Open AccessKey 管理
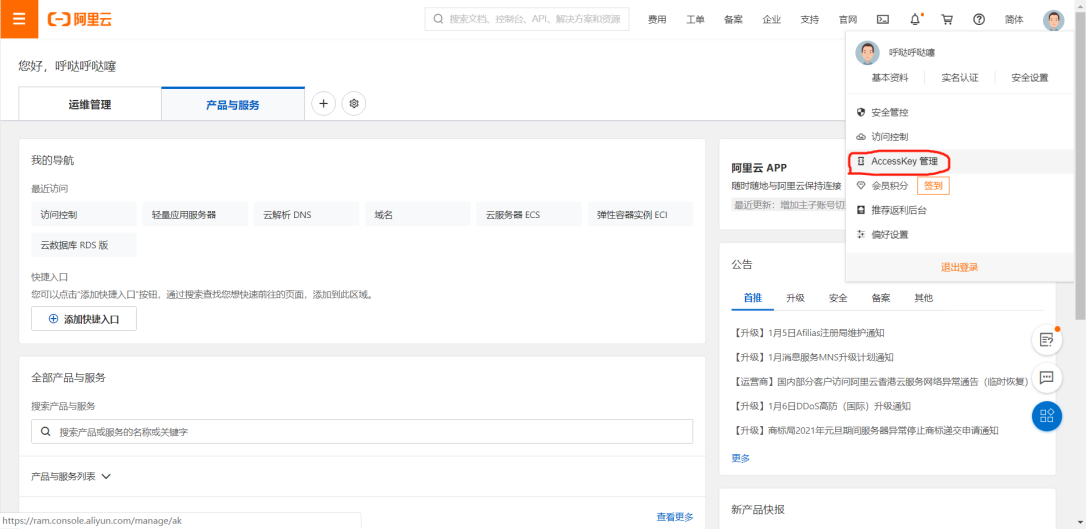Viewport: 1086px width, 529px height. [960, 161]
